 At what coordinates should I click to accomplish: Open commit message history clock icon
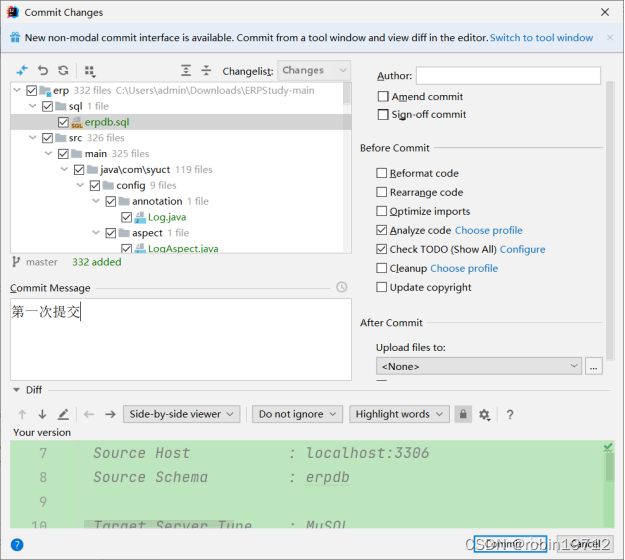342,287
